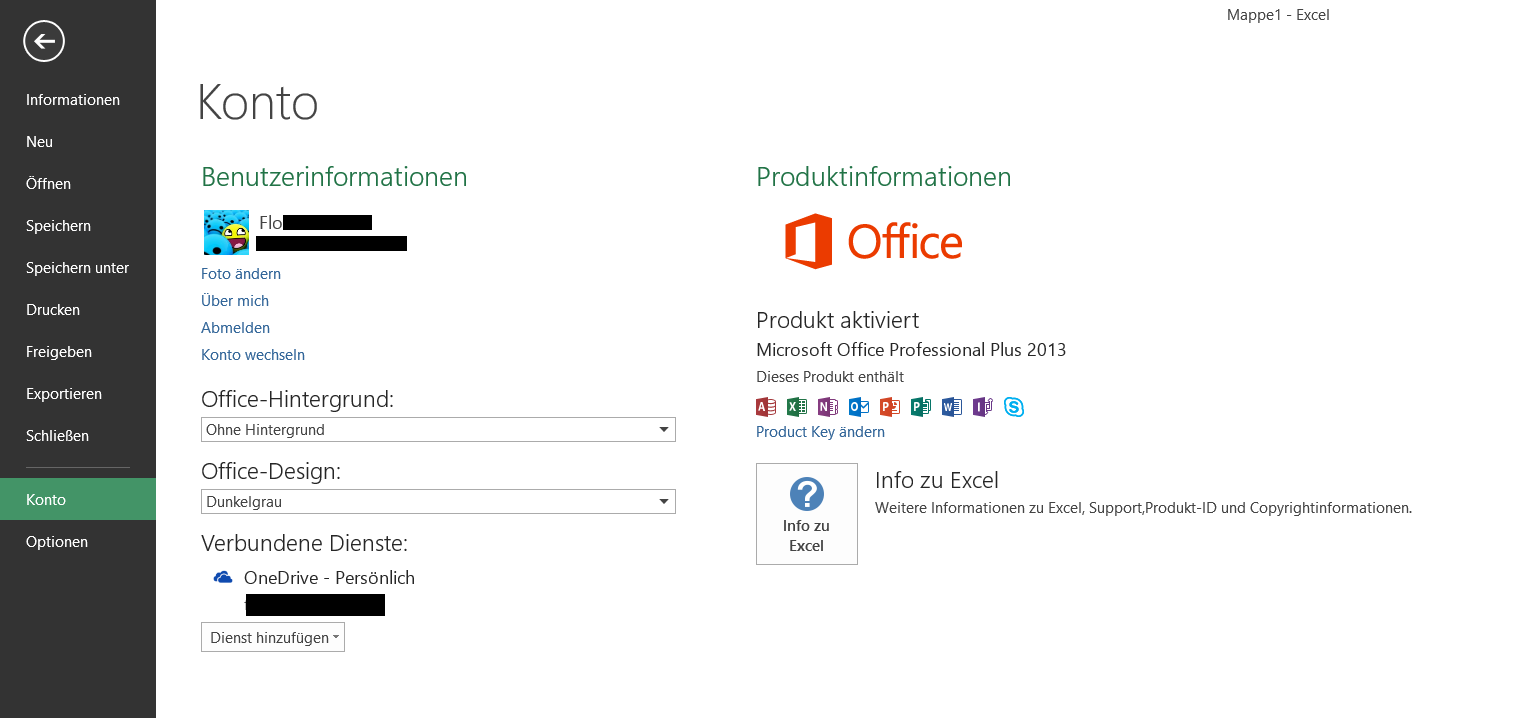Open the Über mich link
This screenshot has width=1525, height=718.
(x=235, y=301)
